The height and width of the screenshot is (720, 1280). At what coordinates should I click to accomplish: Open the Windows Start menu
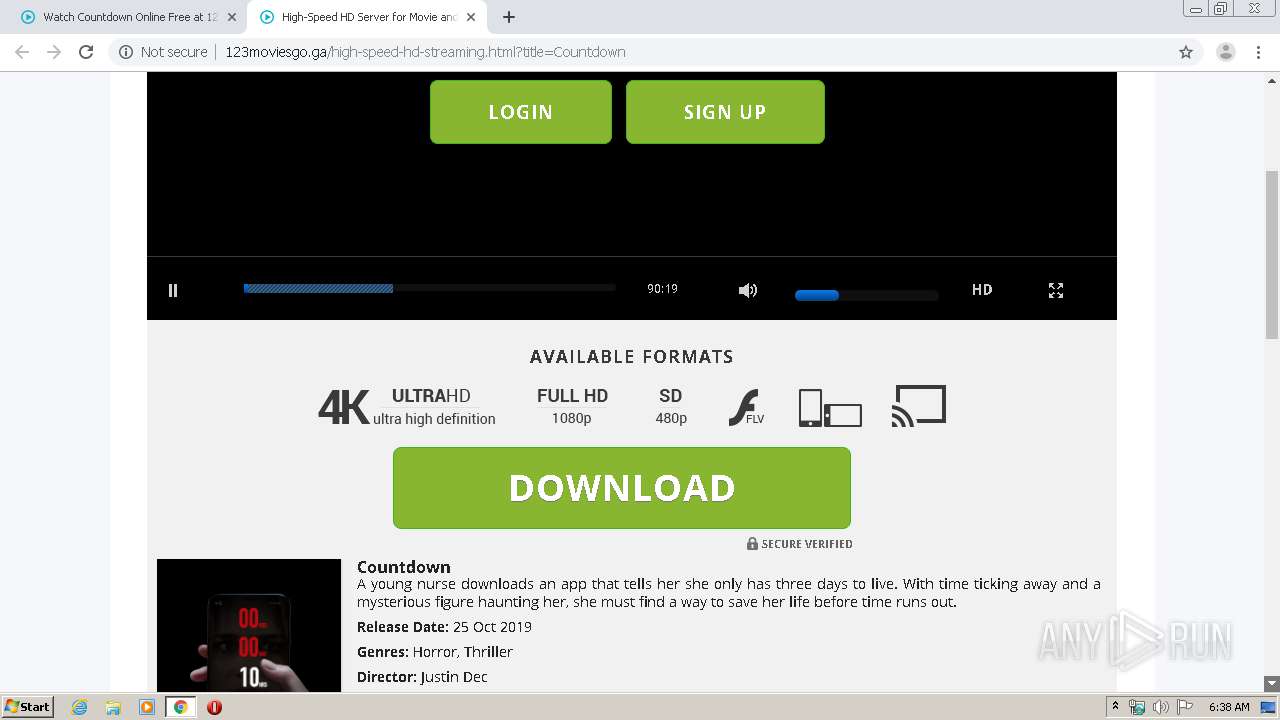[28, 706]
